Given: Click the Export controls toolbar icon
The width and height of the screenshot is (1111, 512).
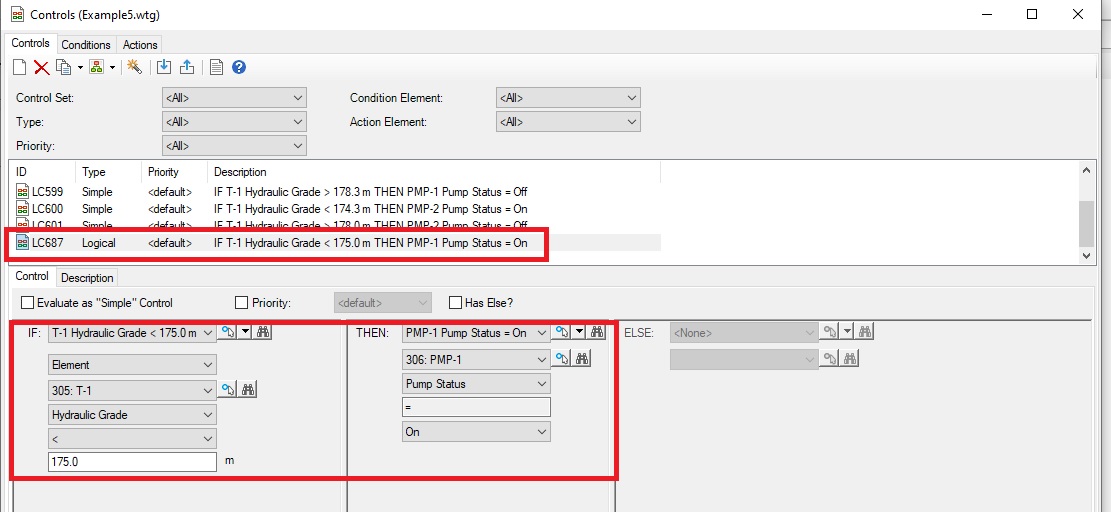Looking at the screenshot, I should (x=186, y=68).
